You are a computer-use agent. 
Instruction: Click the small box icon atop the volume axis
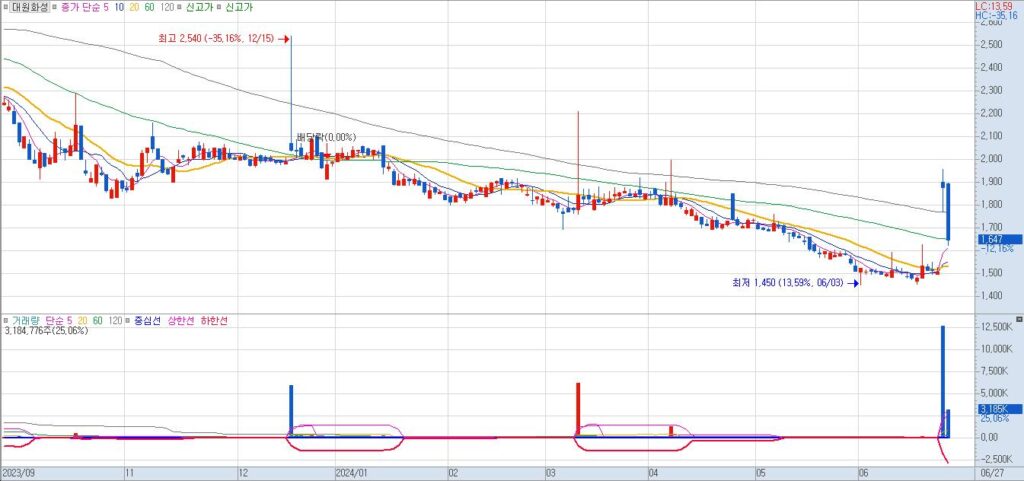[x=1019, y=321]
